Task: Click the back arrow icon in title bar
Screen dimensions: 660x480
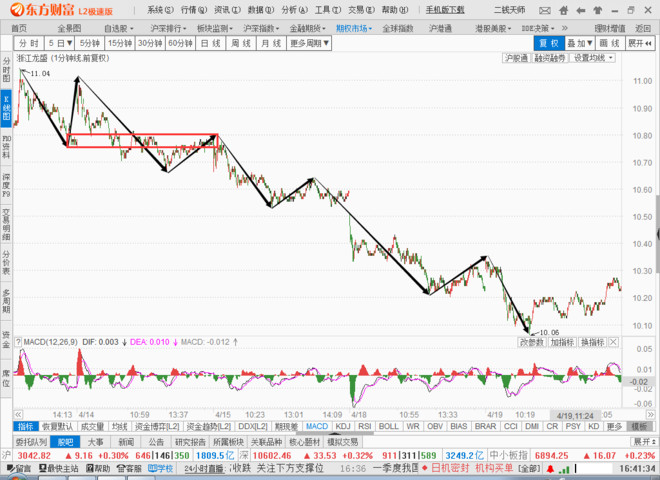Action: pyautogui.click(x=581, y=11)
